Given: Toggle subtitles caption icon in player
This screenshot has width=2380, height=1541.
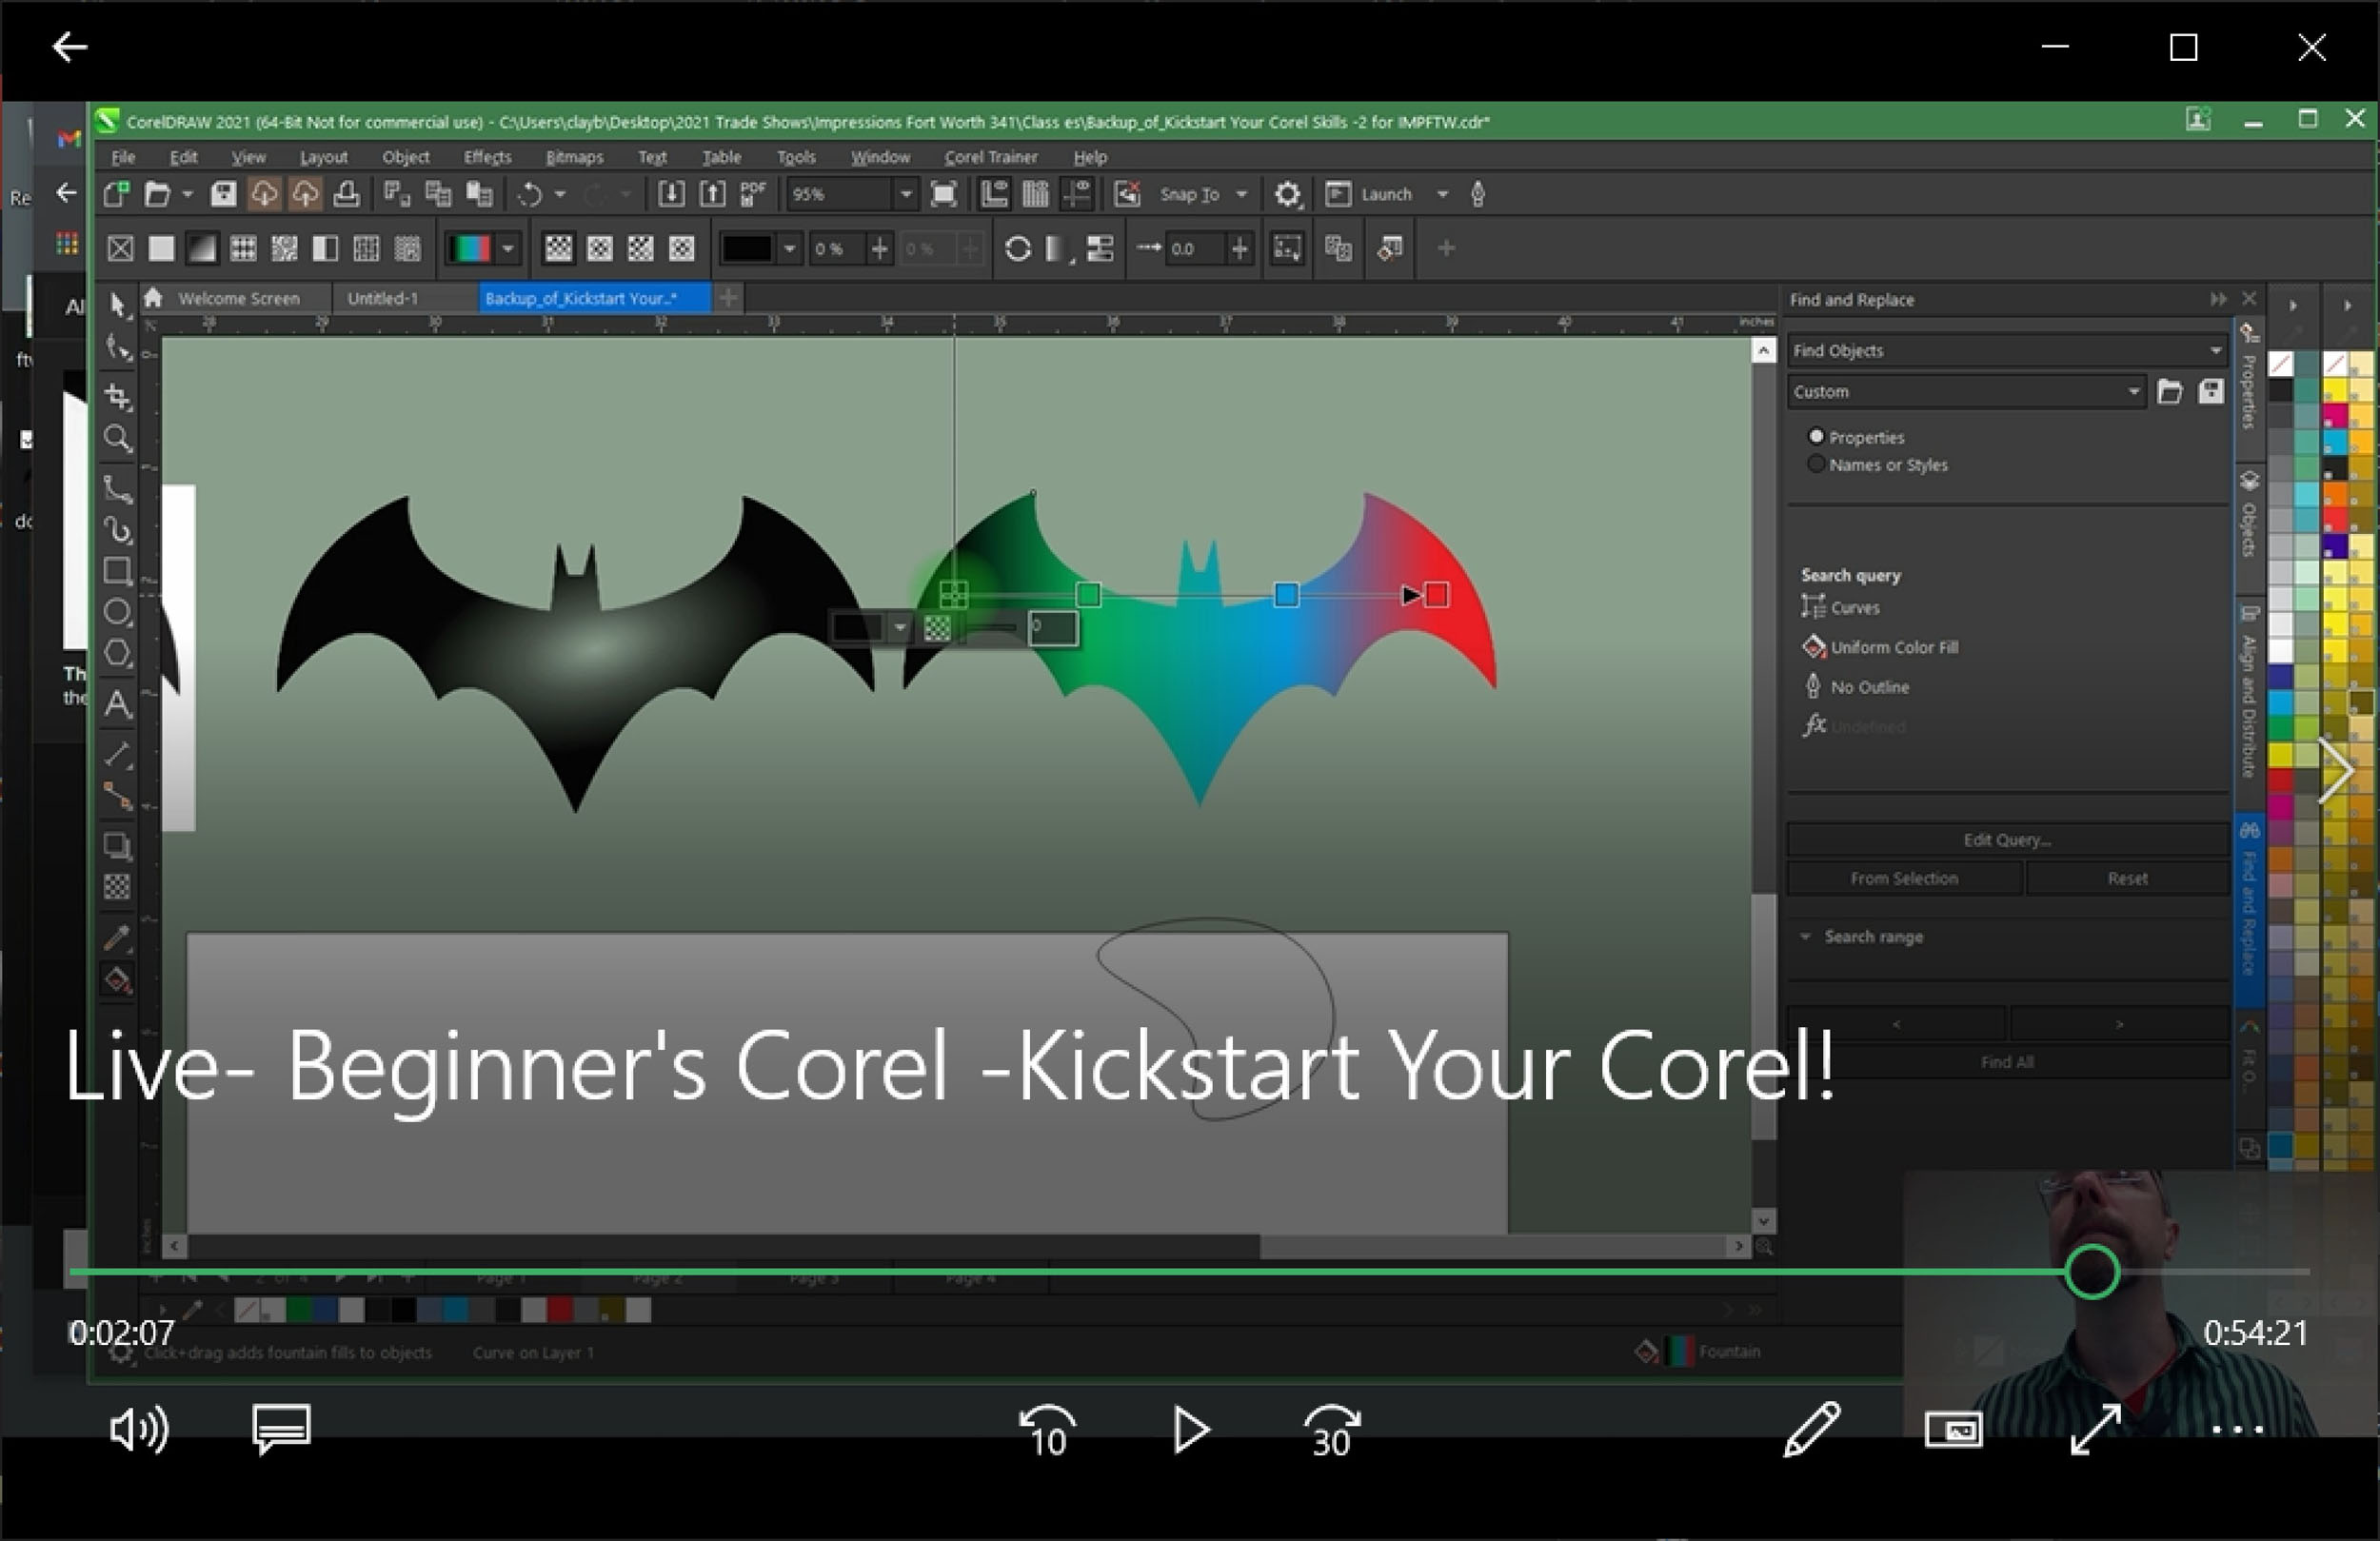Looking at the screenshot, I should click(281, 1428).
